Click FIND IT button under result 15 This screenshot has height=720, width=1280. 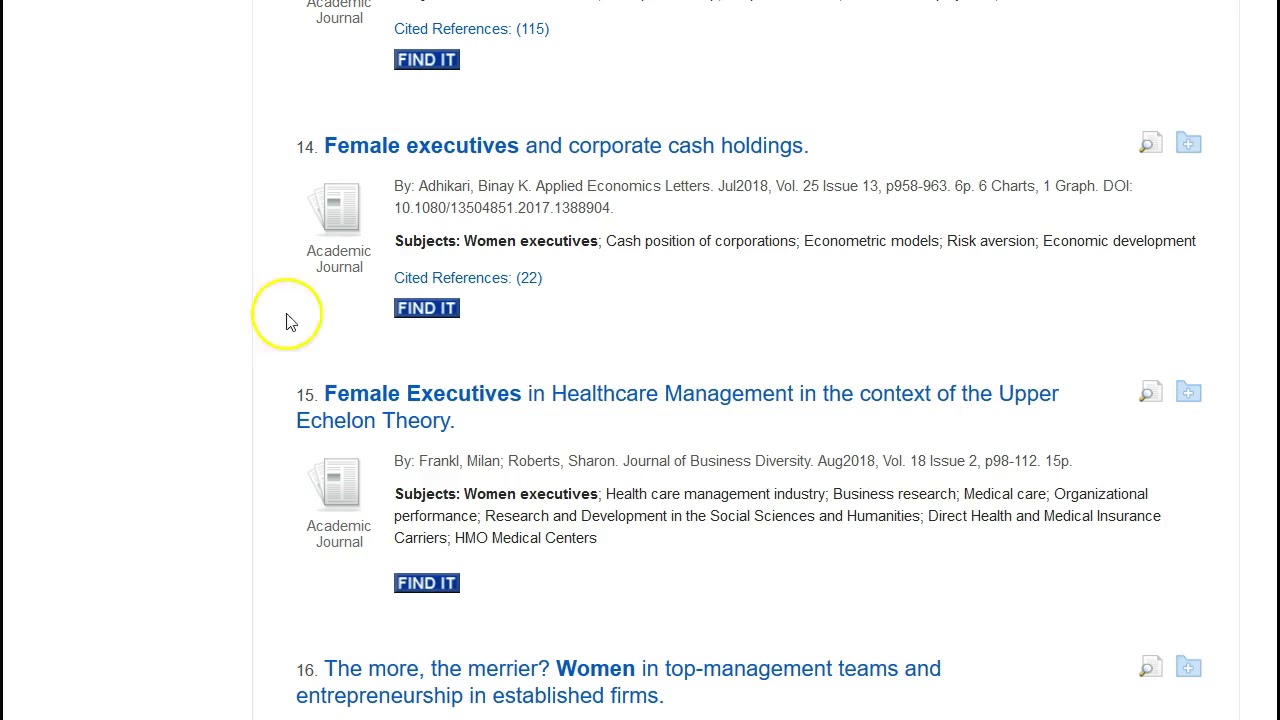click(x=427, y=583)
